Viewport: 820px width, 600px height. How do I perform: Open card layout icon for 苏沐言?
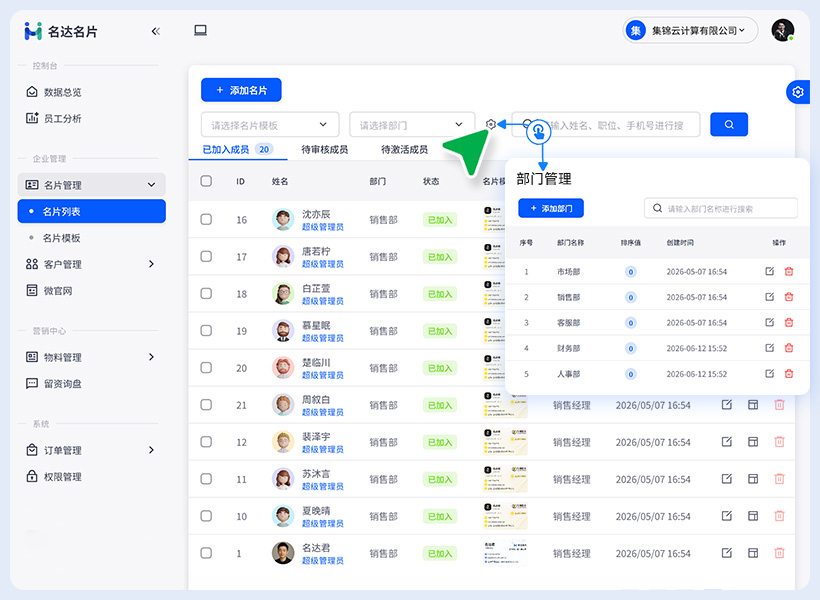click(753, 479)
